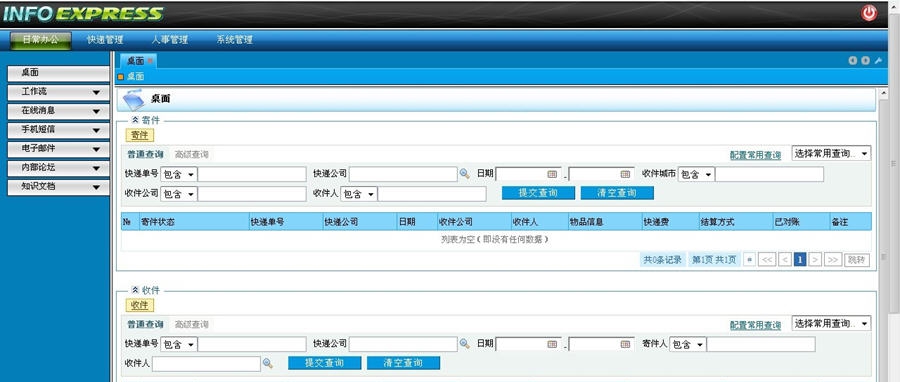Open 快递单号 包含 dropdown in 收件 section
This screenshot has height=382, width=900.
click(x=179, y=344)
